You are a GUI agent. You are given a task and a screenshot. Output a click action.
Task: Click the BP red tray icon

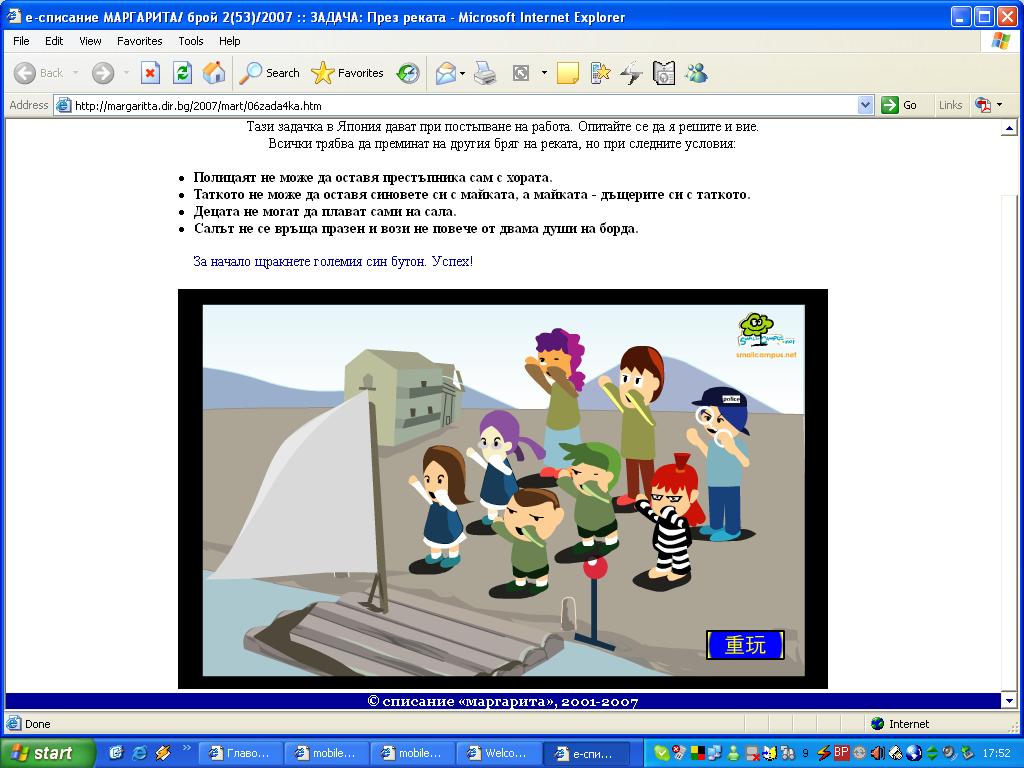841,752
